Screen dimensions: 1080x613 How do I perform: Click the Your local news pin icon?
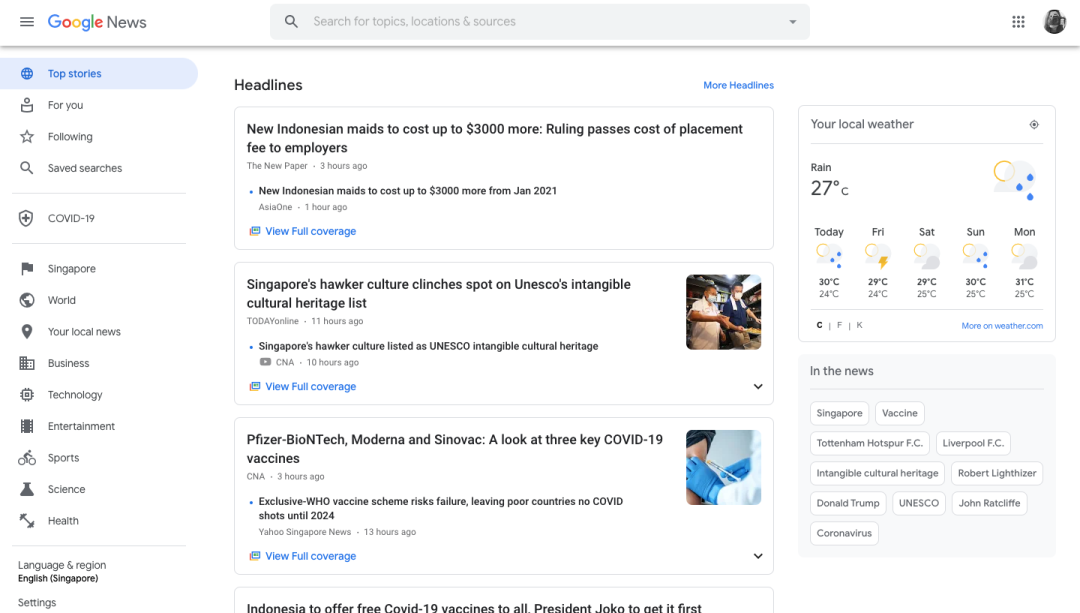pyautogui.click(x=27, y=332)
